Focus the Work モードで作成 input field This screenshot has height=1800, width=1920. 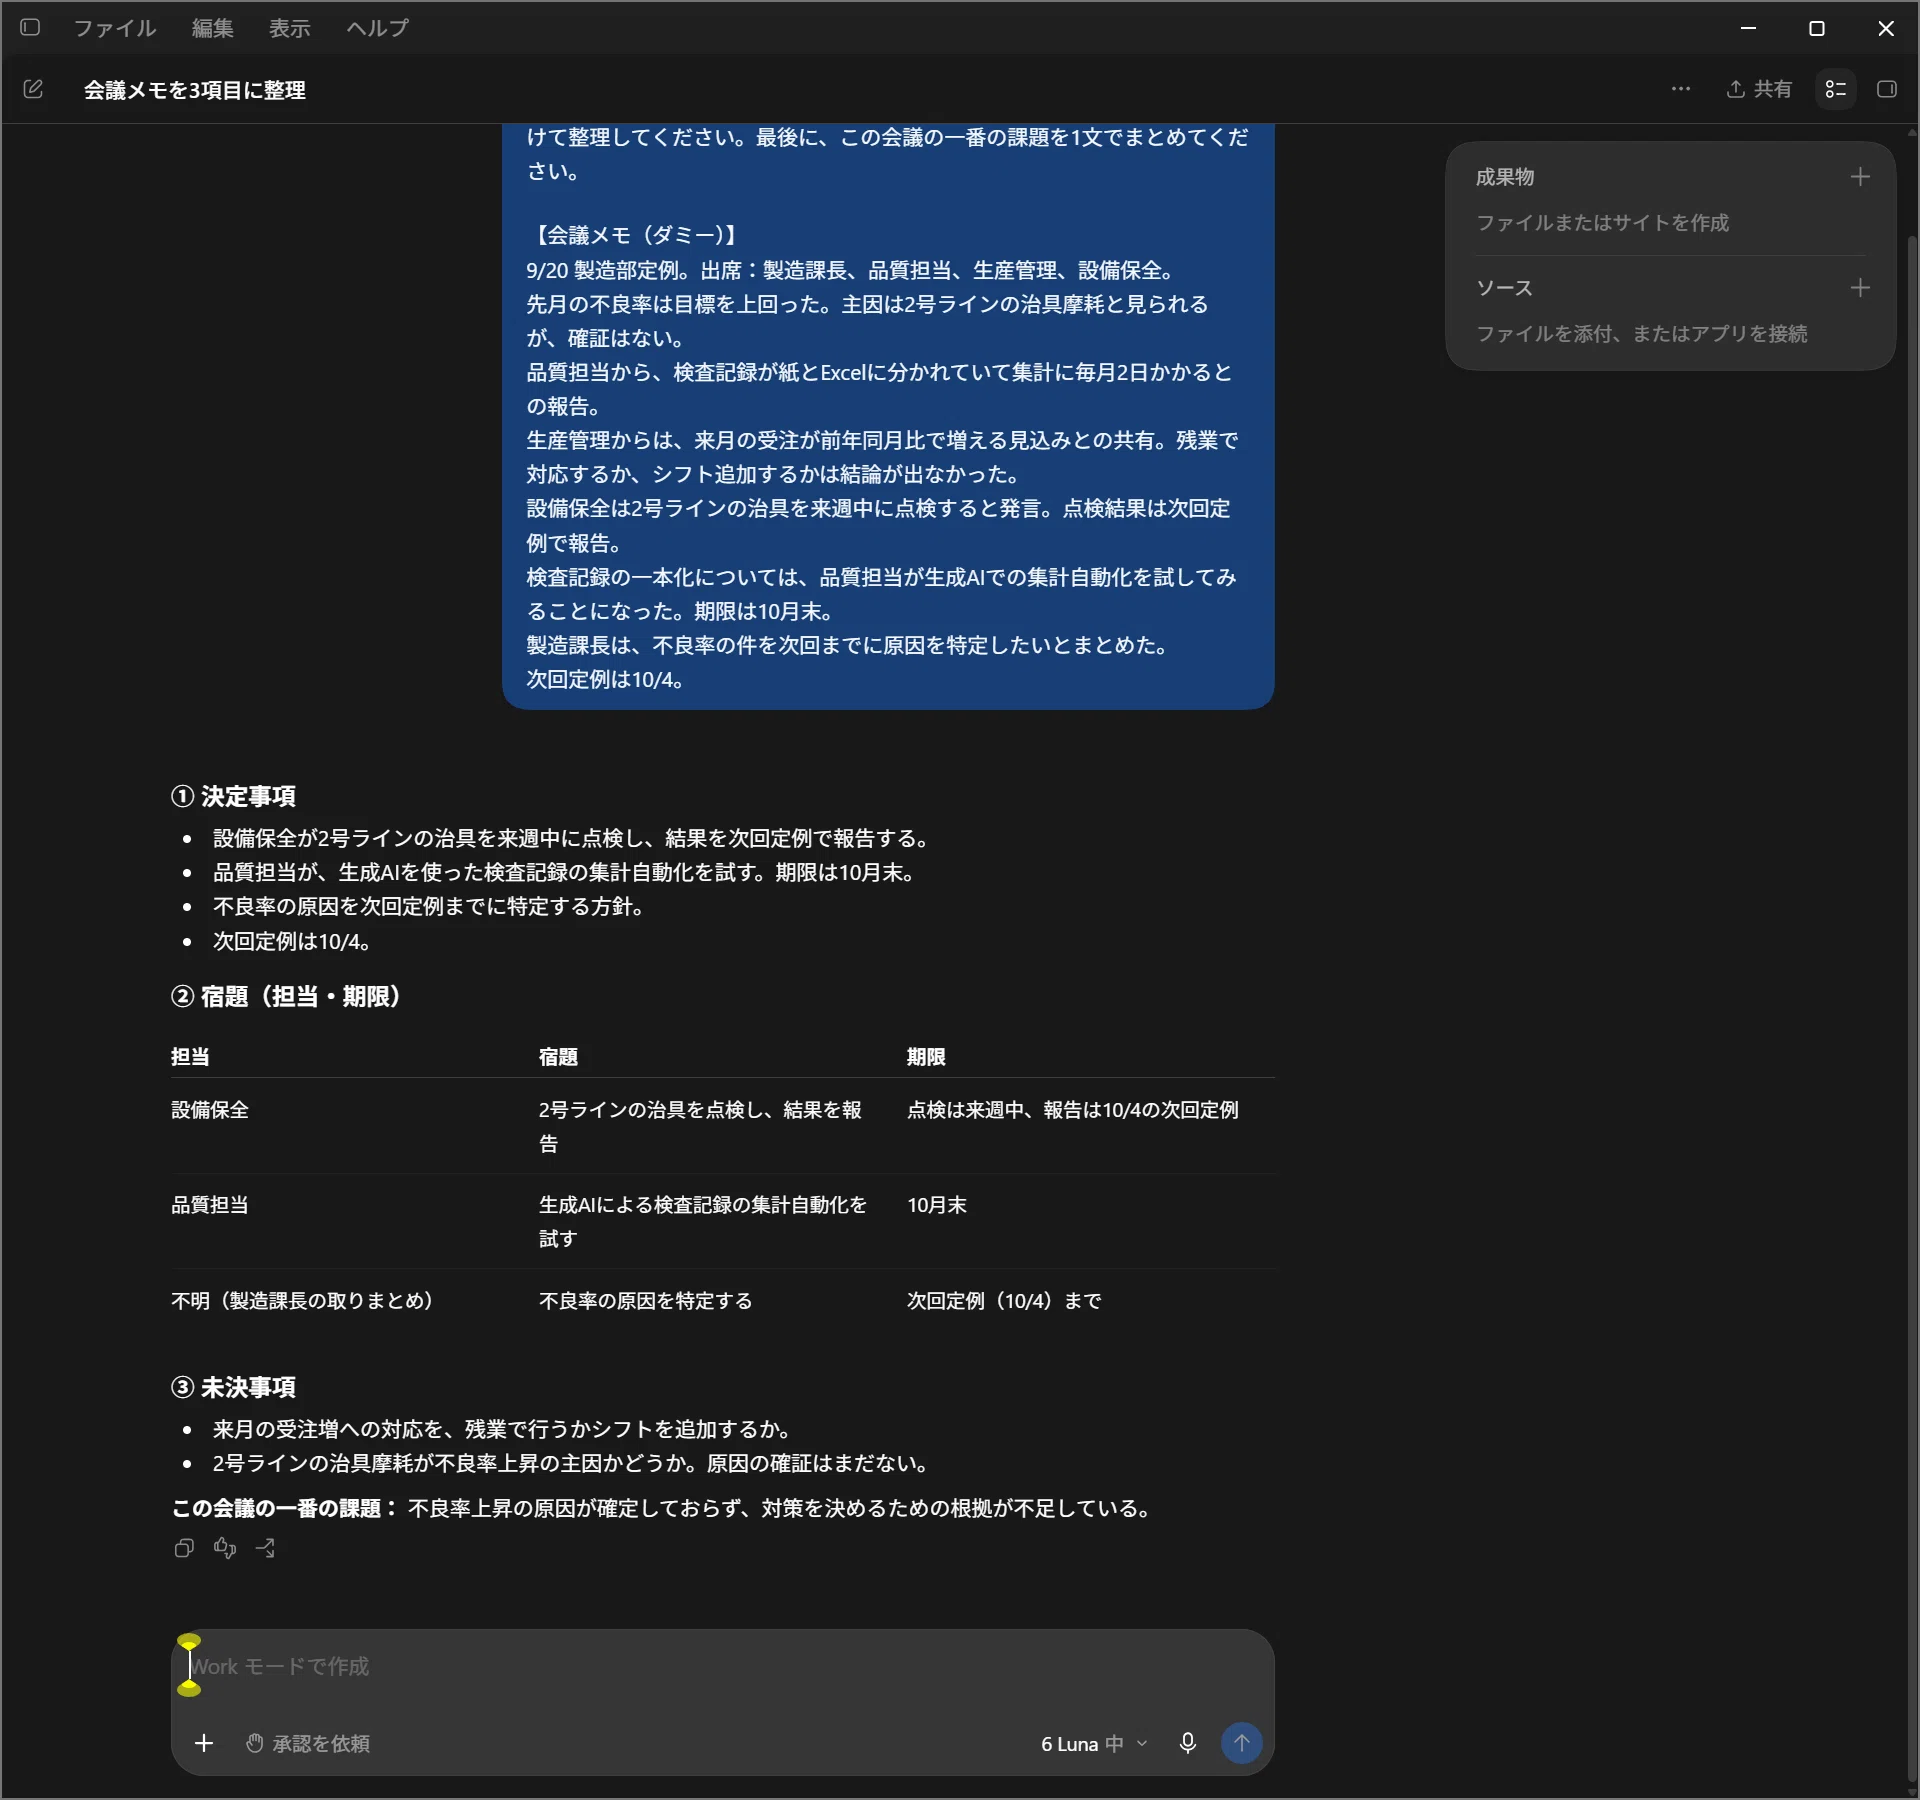point(722,1666)
